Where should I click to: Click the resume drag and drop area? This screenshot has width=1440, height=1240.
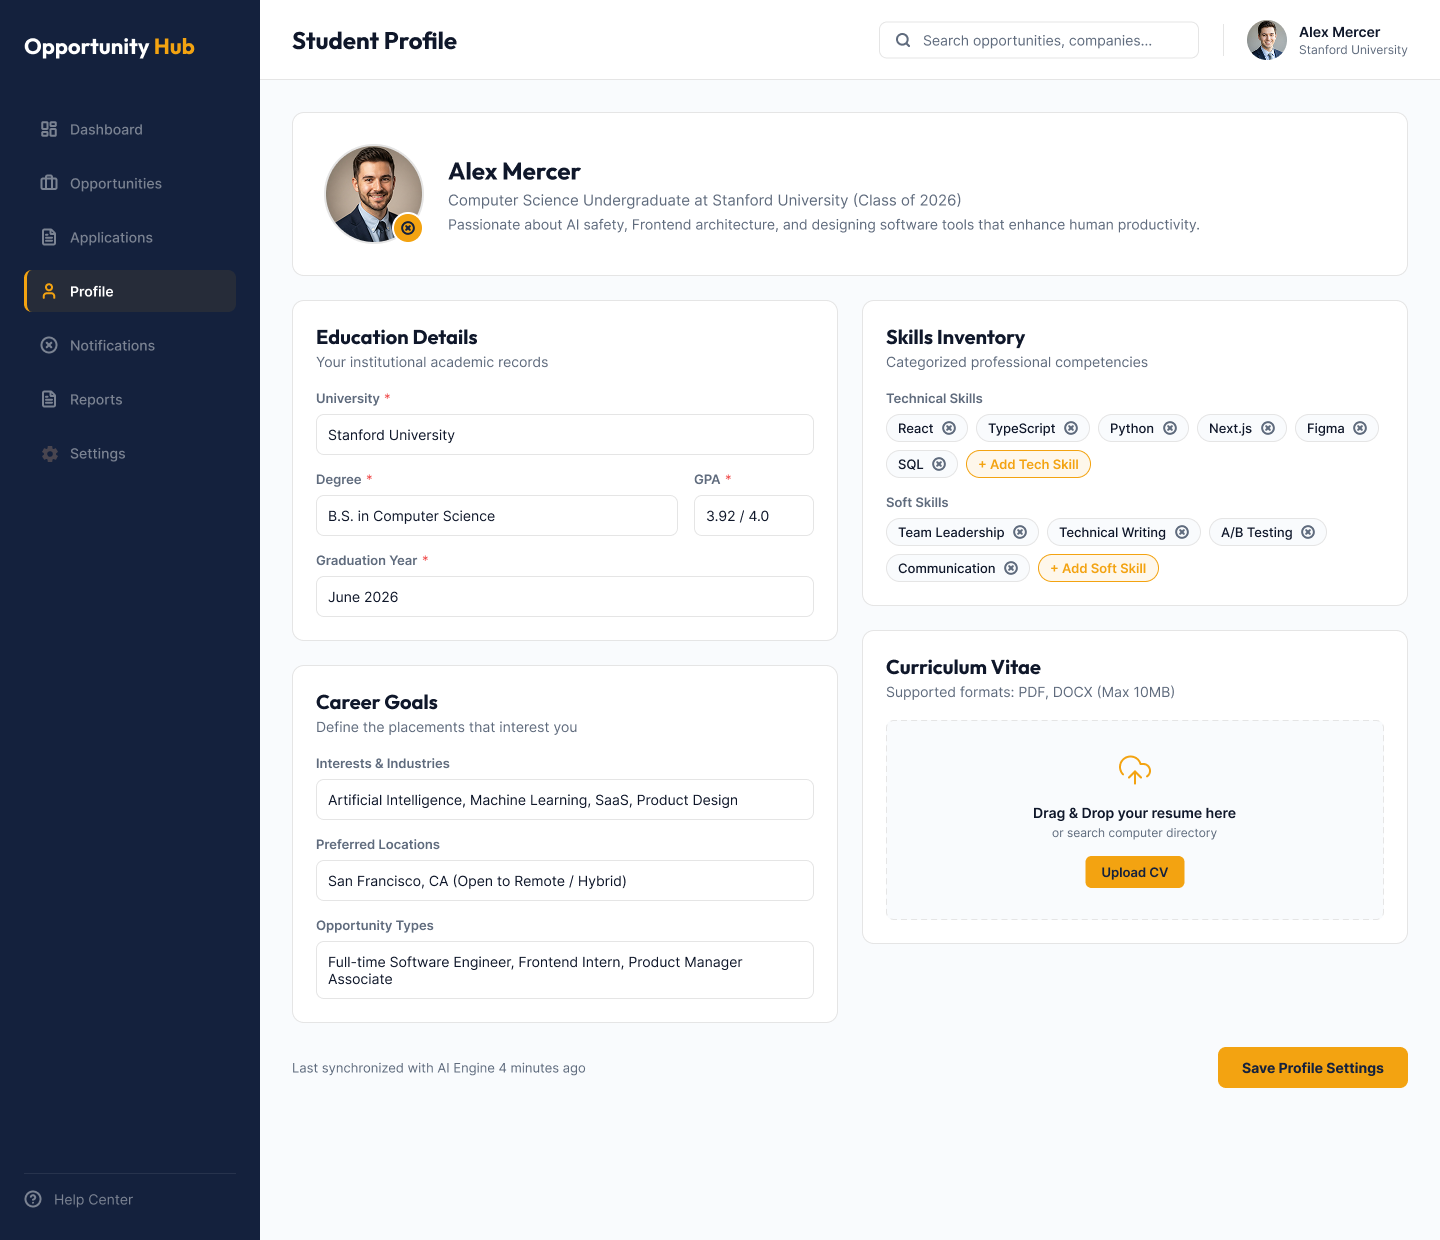pos(1135,820)
